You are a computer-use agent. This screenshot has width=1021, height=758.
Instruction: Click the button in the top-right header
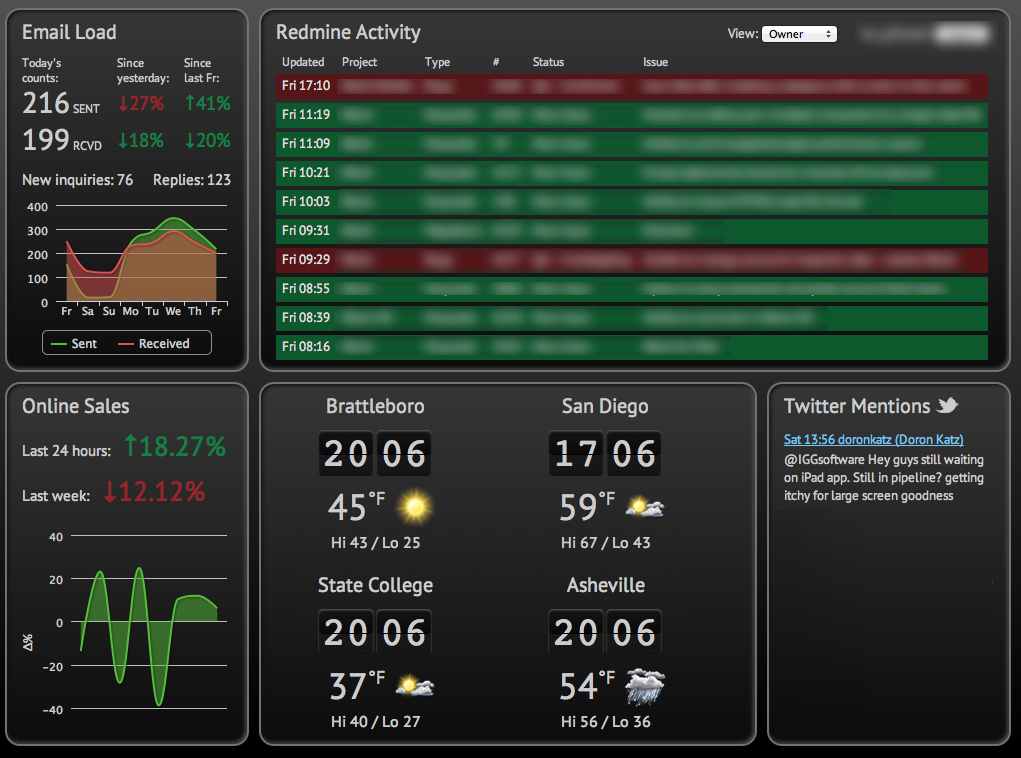(x=960, y=33)
